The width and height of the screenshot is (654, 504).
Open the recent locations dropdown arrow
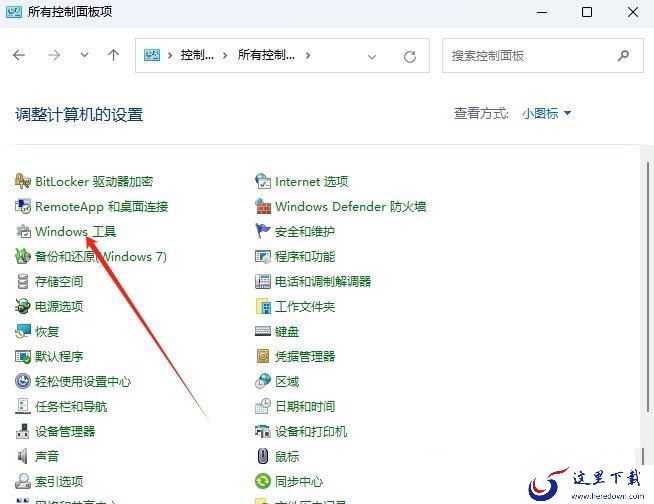[x=85, y=55]
